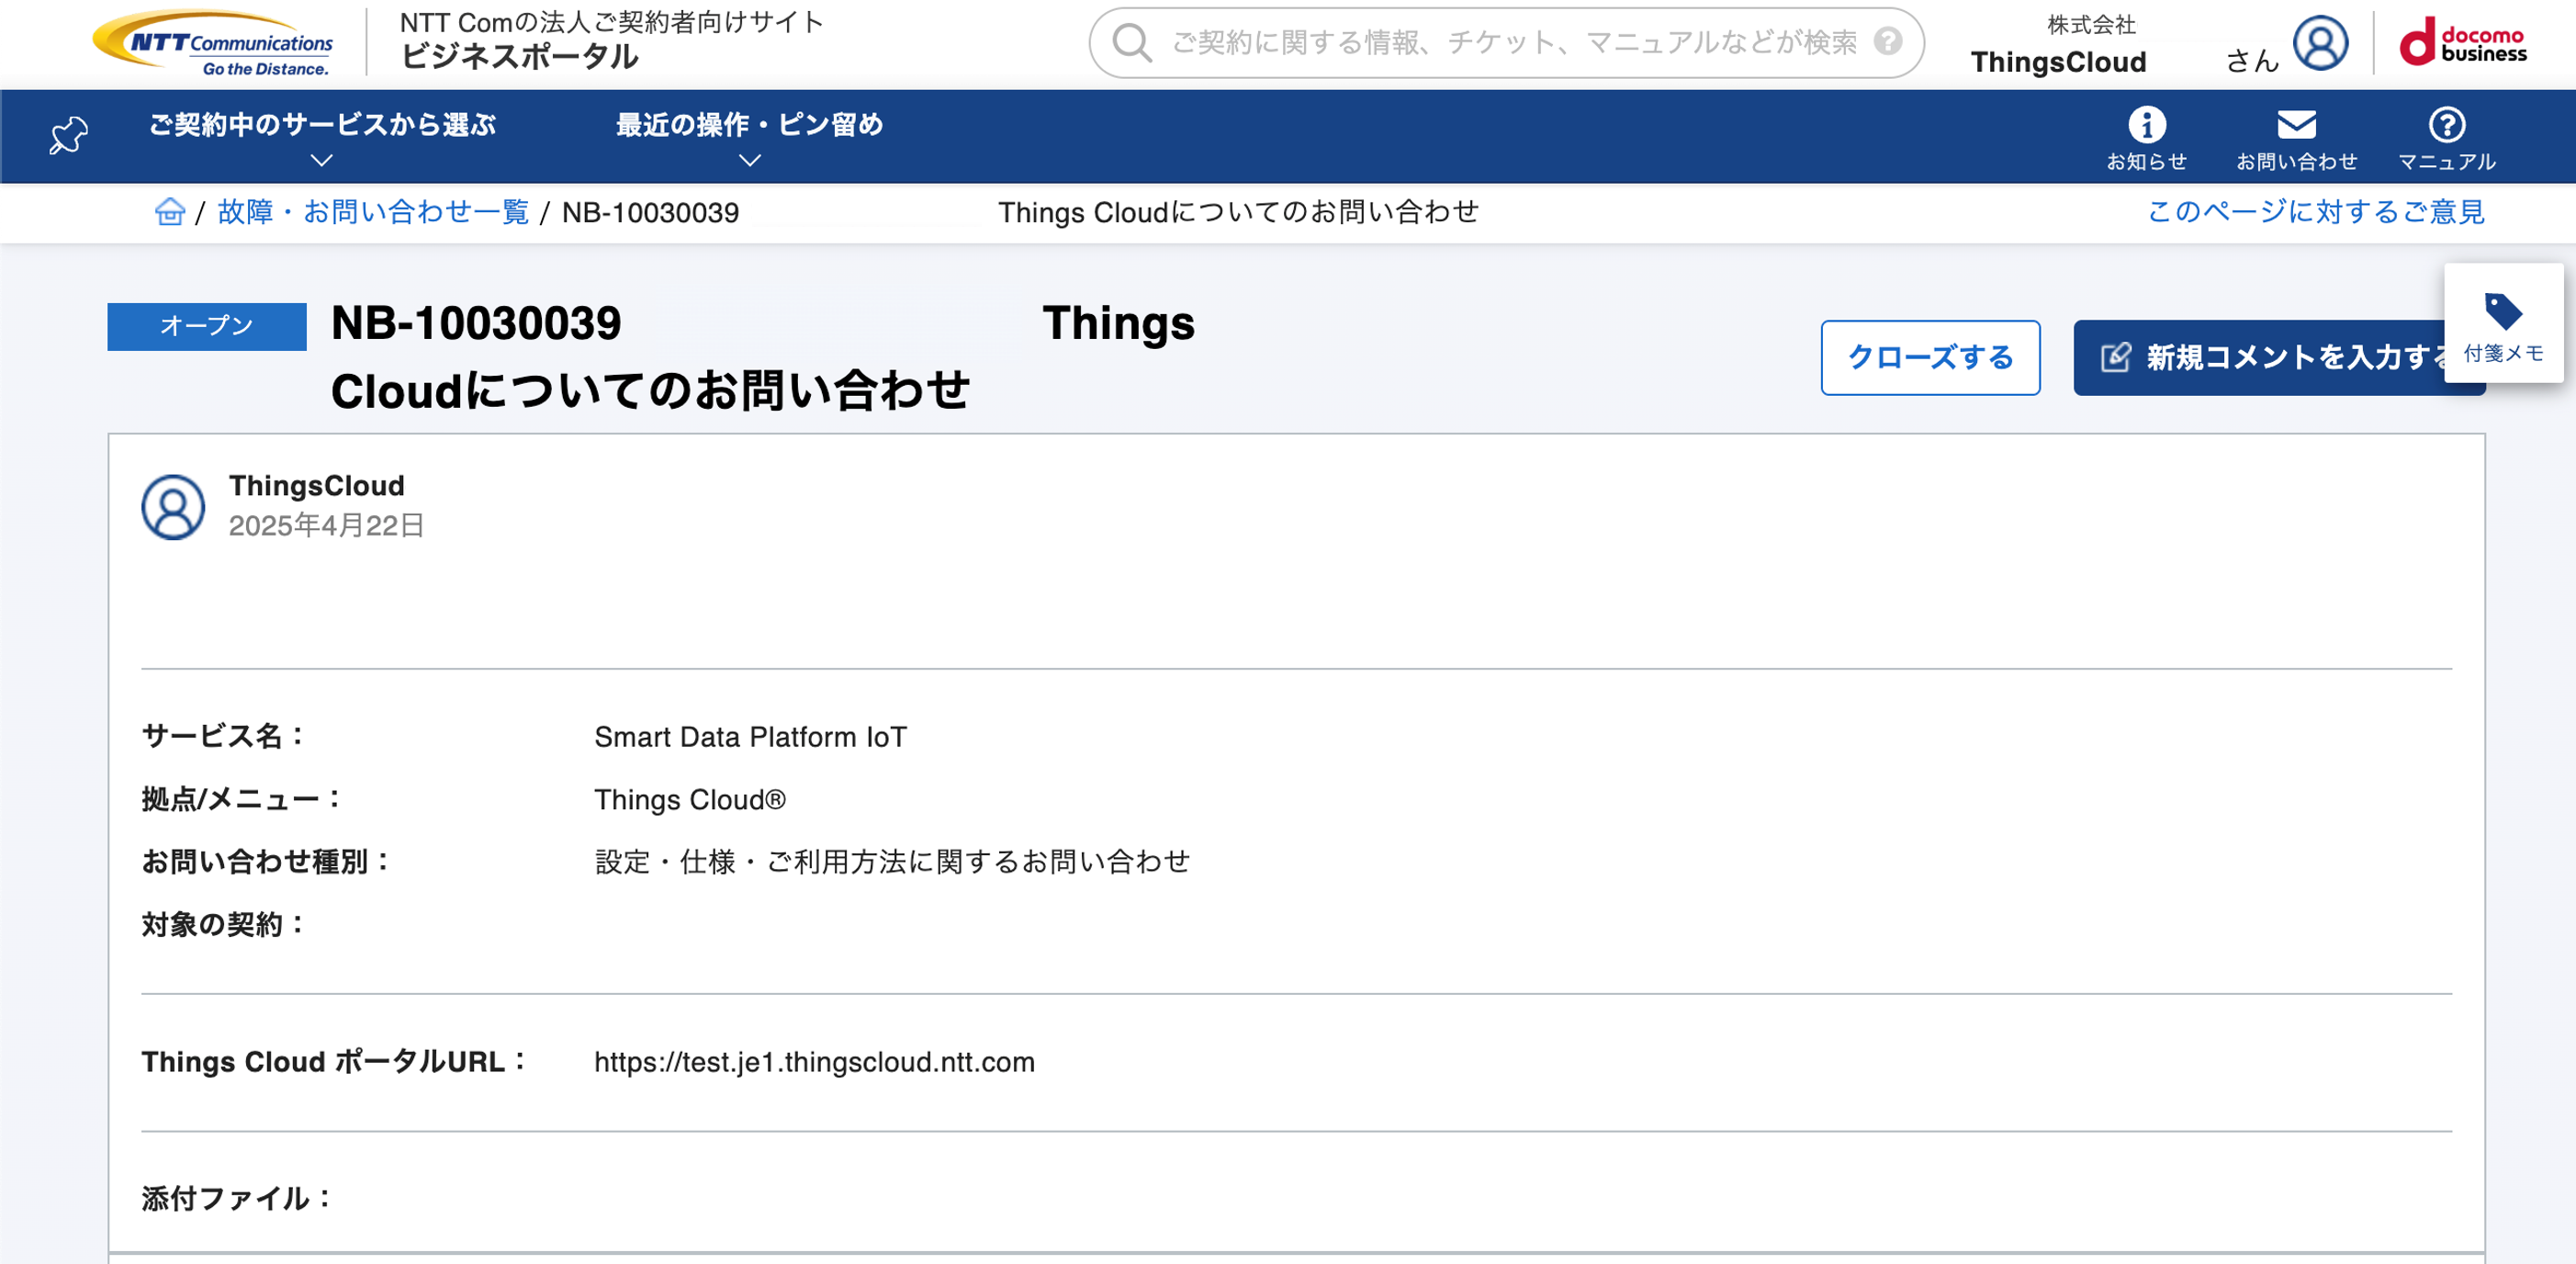The height and width of the screenshot is (1264, 2576).
Task: Click Things Cloud® menu value
Action: point(690,800)
